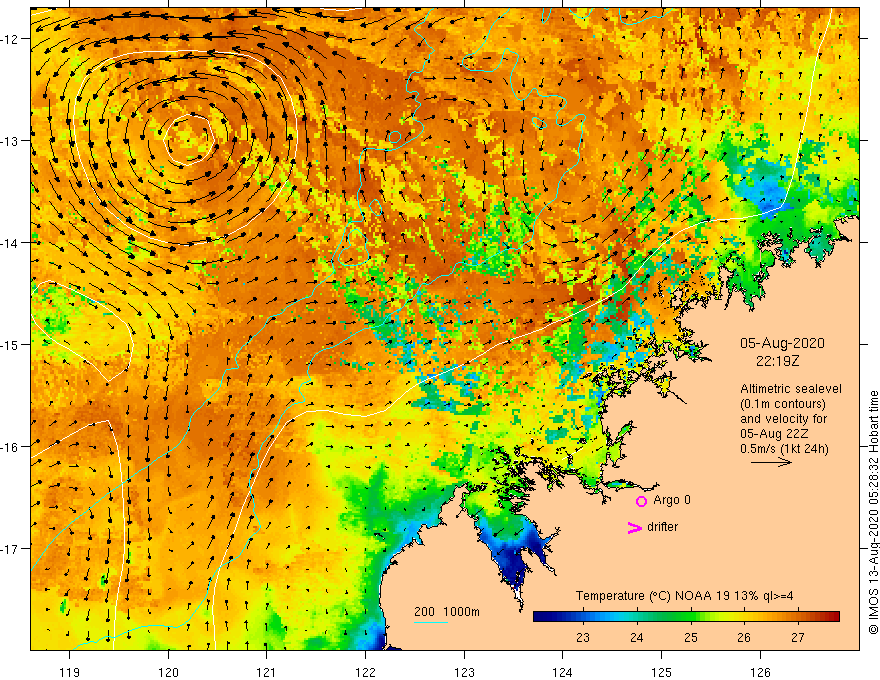
Task: Click the date text 05-Aug-2020
Action: click(x=782, y=343)
